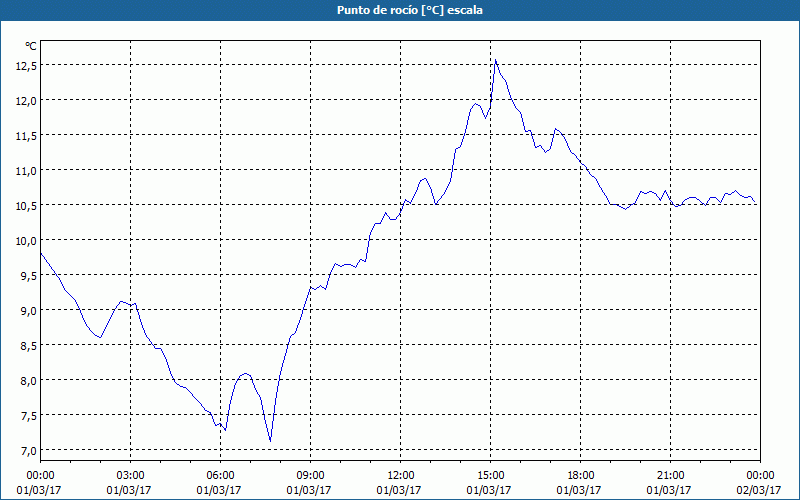This screenshot has width=800, height=500.
Task: Click the 09:00 time label
Action: 310,476
